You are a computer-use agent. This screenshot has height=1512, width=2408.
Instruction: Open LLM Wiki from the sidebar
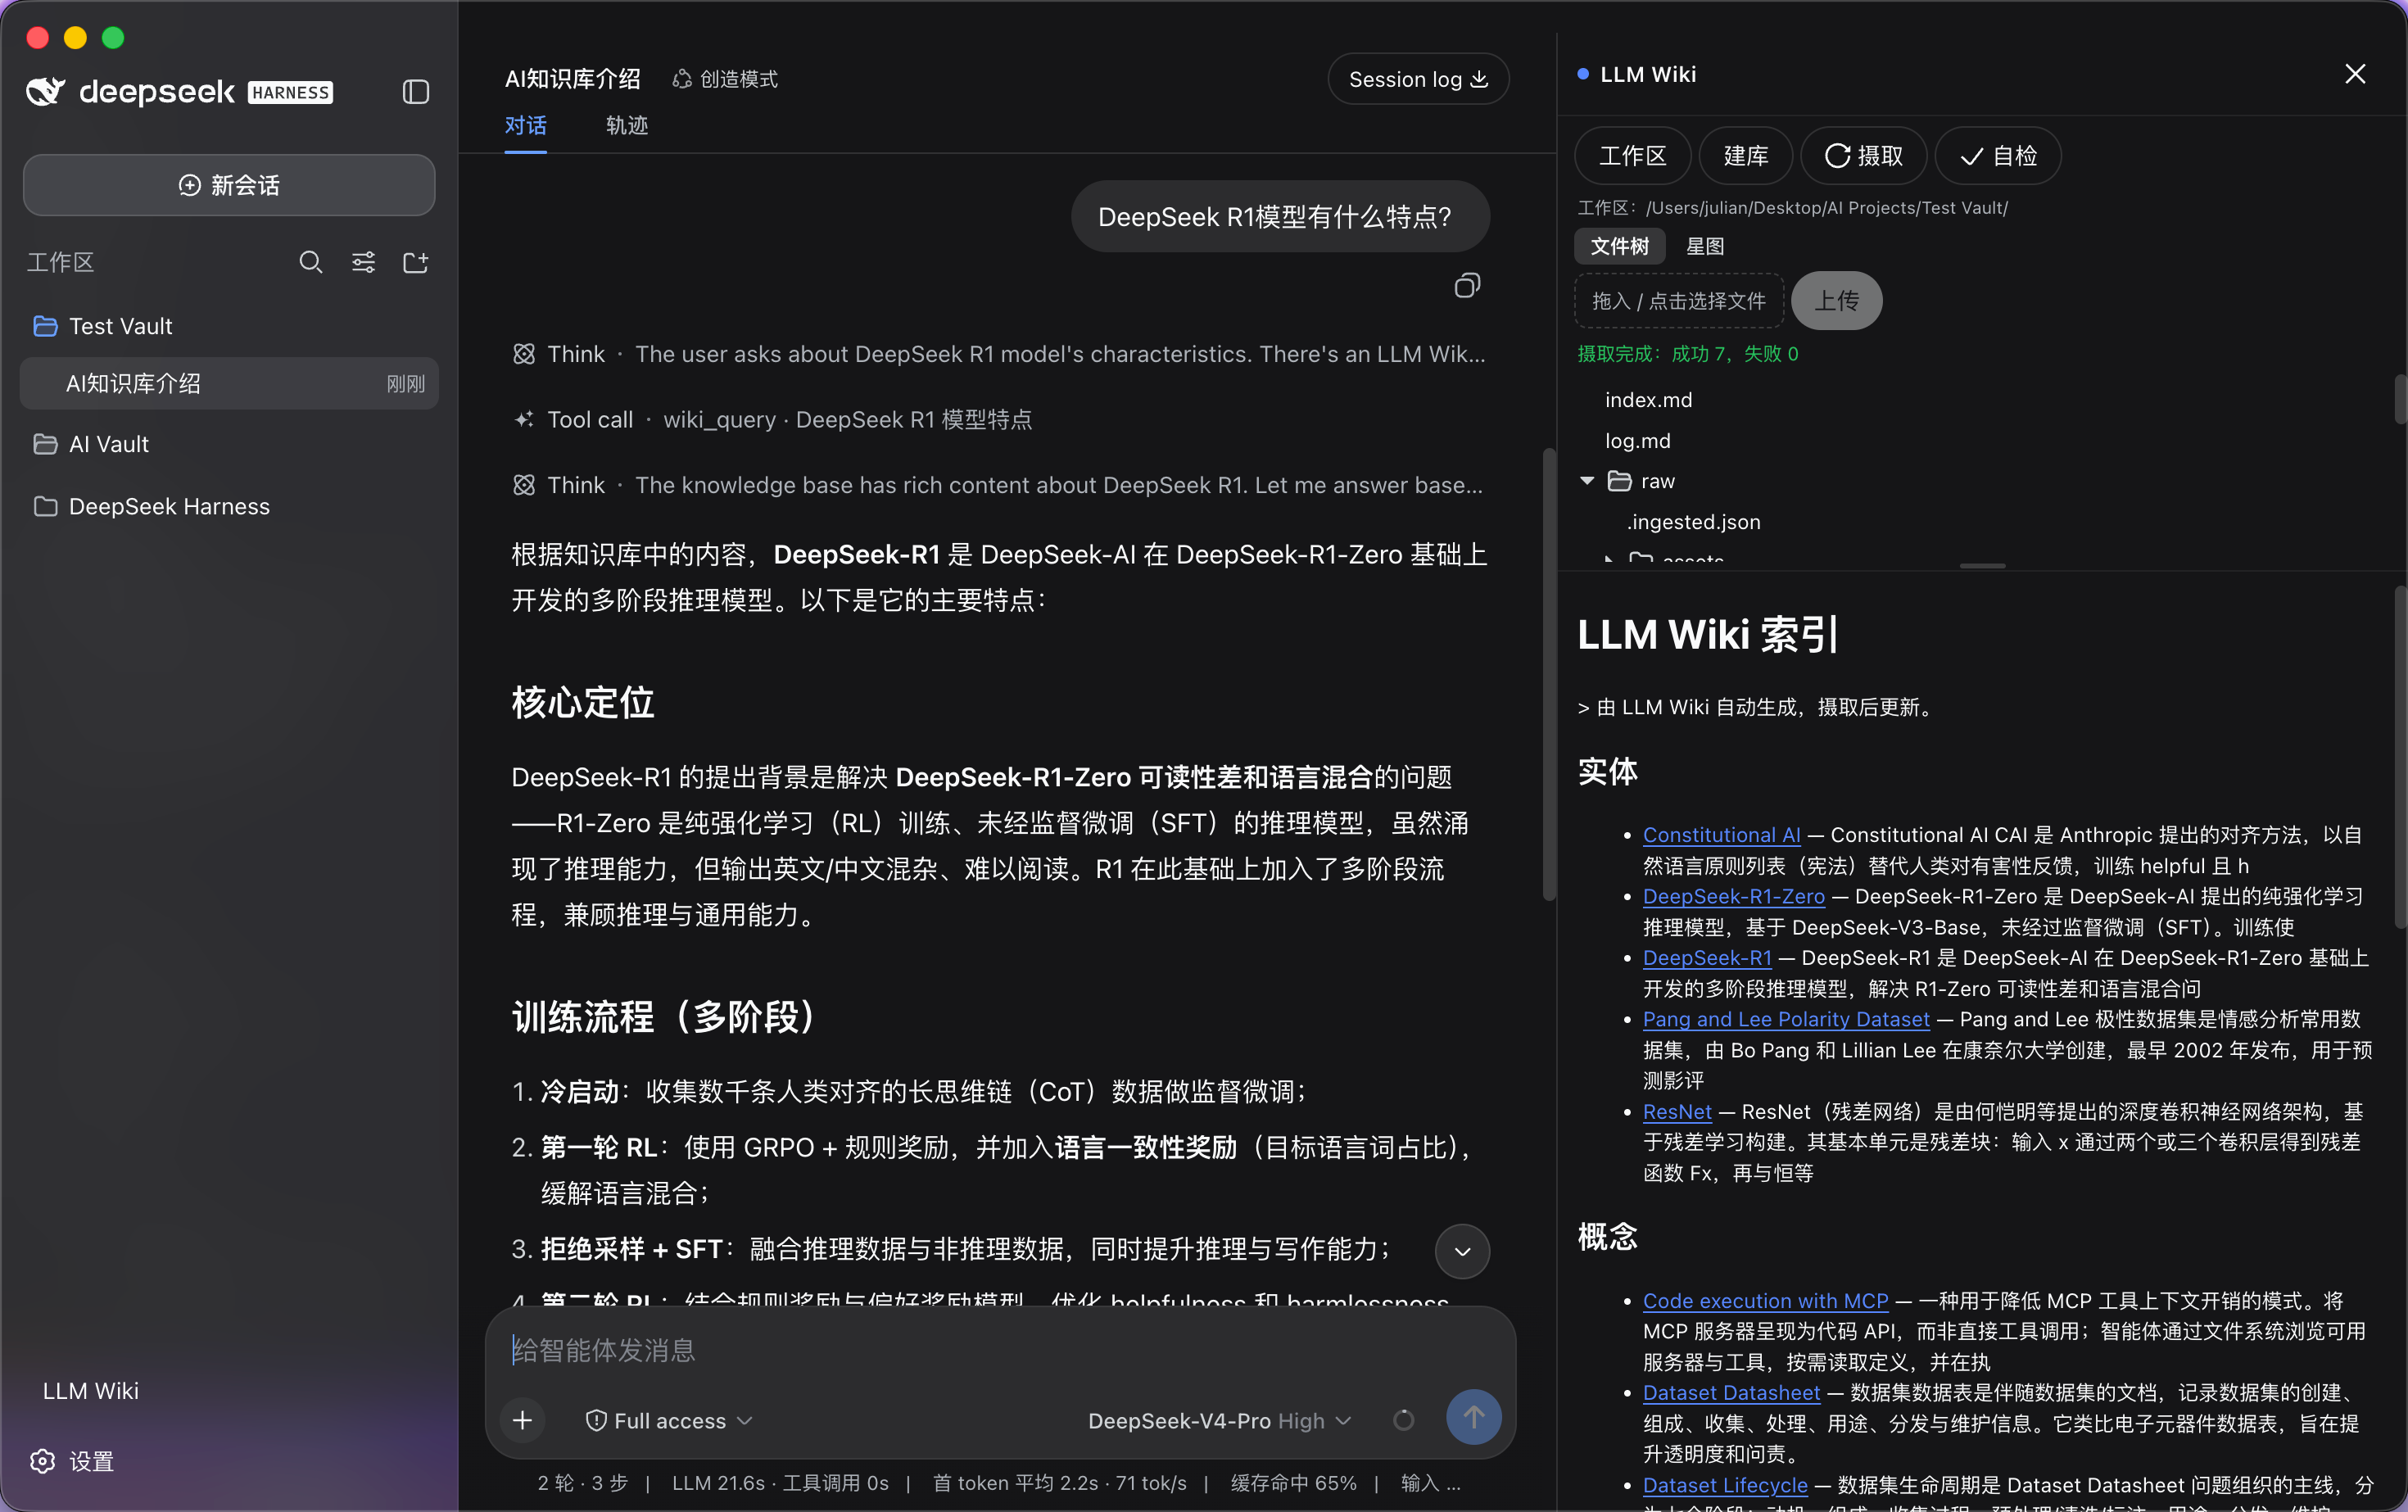point(91,1391)
